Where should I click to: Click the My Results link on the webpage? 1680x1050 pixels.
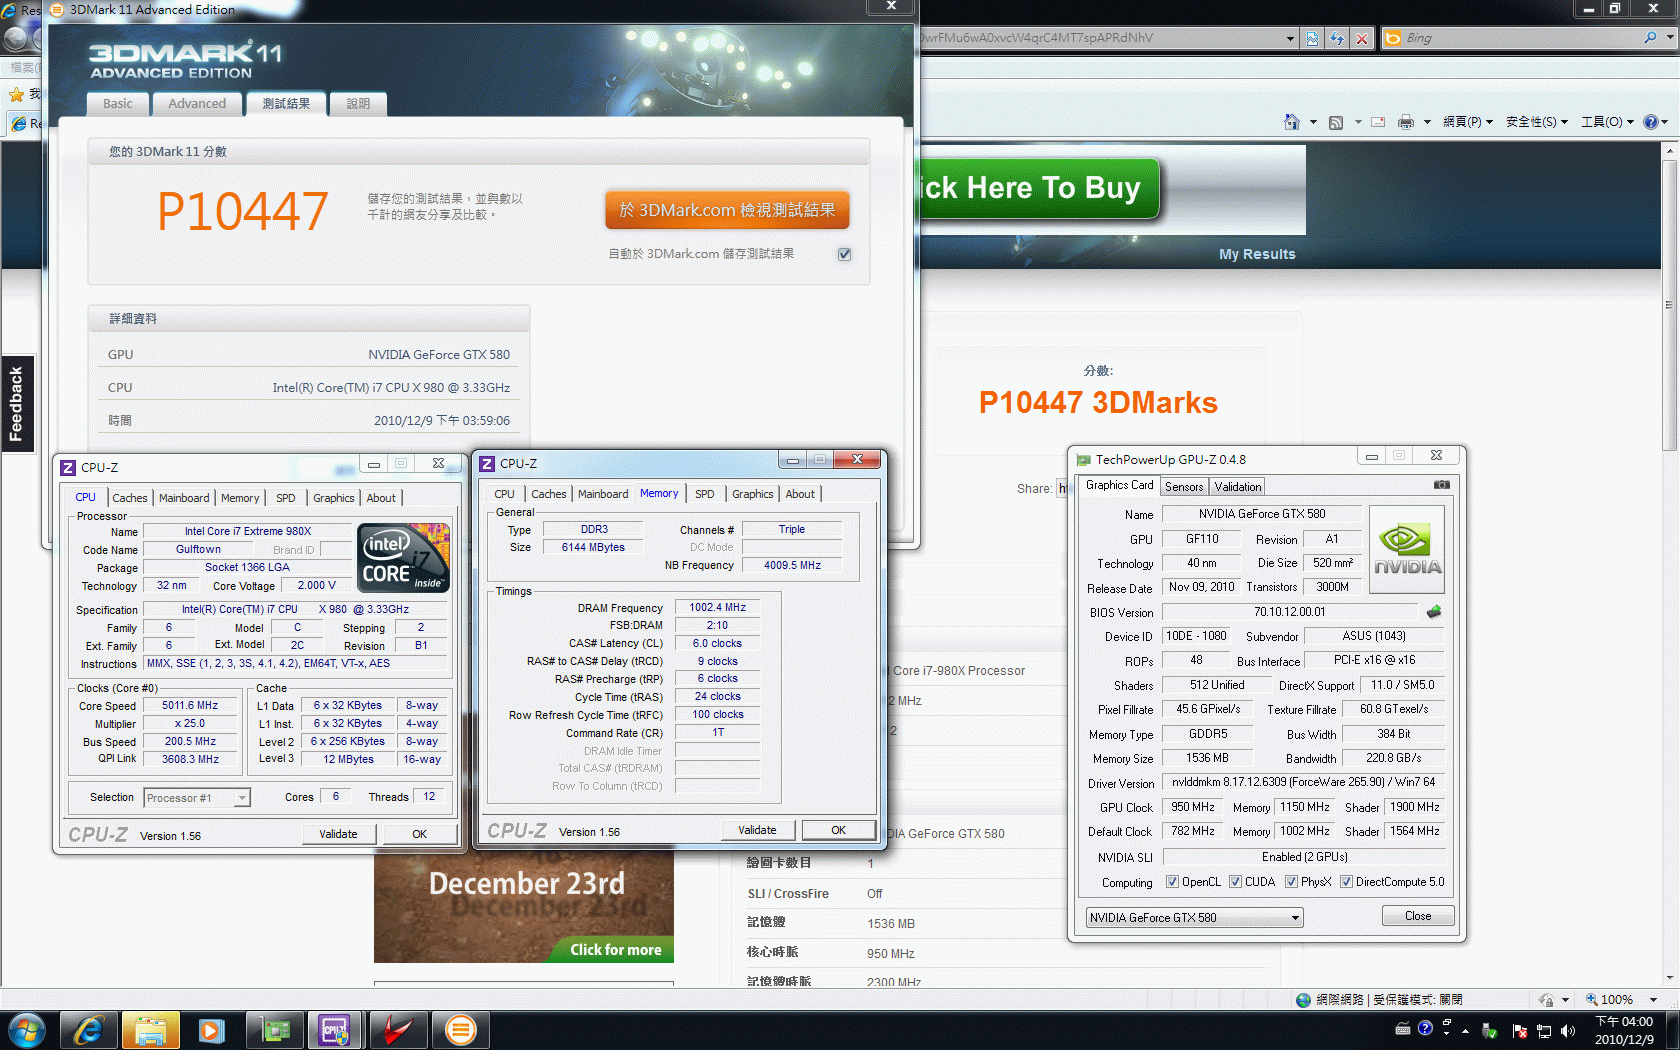[1257, 254]
